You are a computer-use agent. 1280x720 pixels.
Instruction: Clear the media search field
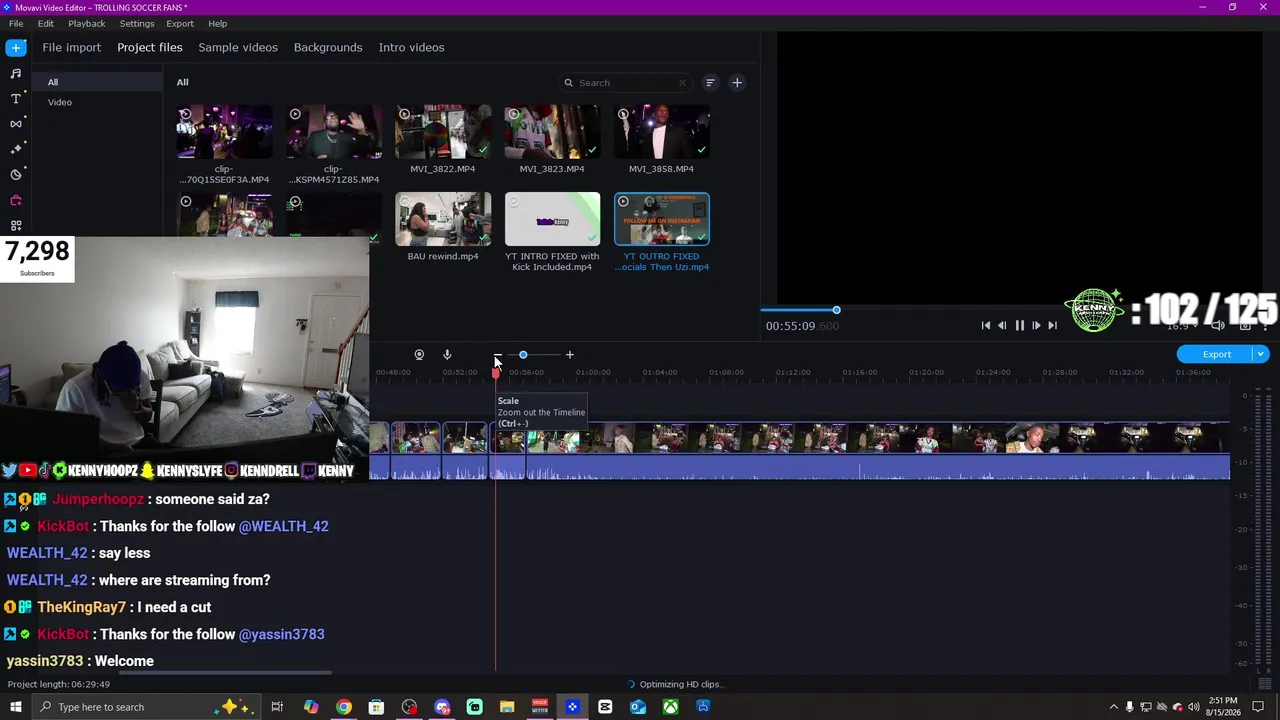click(683, 83)
